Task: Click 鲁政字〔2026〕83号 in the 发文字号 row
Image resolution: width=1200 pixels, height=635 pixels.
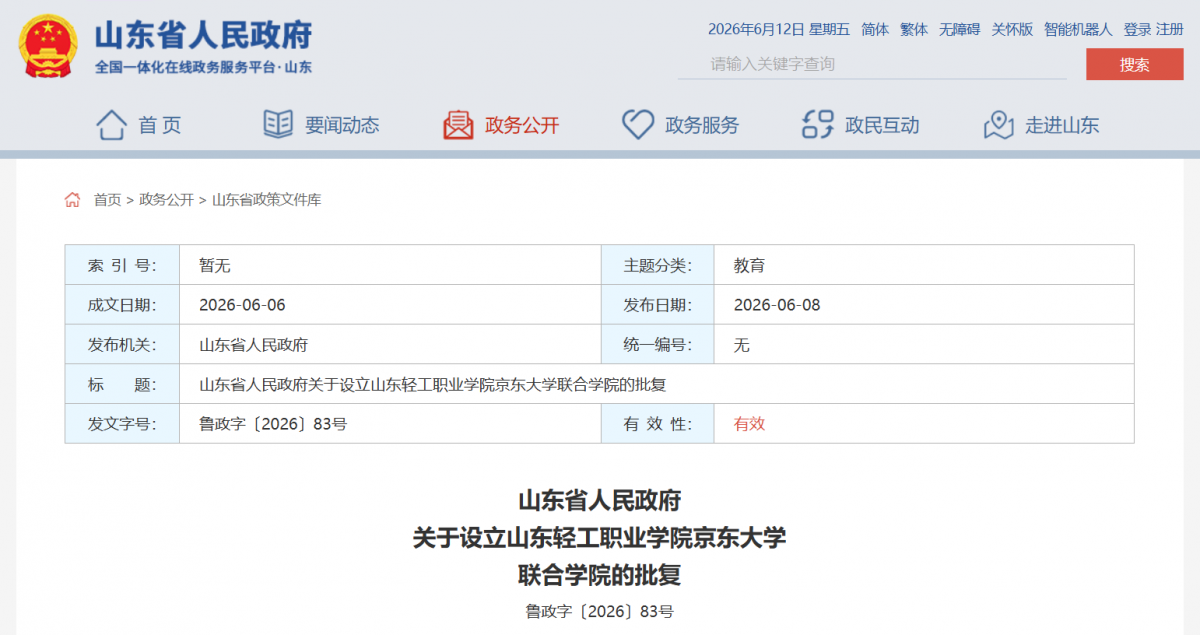Action: coord(273,424)
